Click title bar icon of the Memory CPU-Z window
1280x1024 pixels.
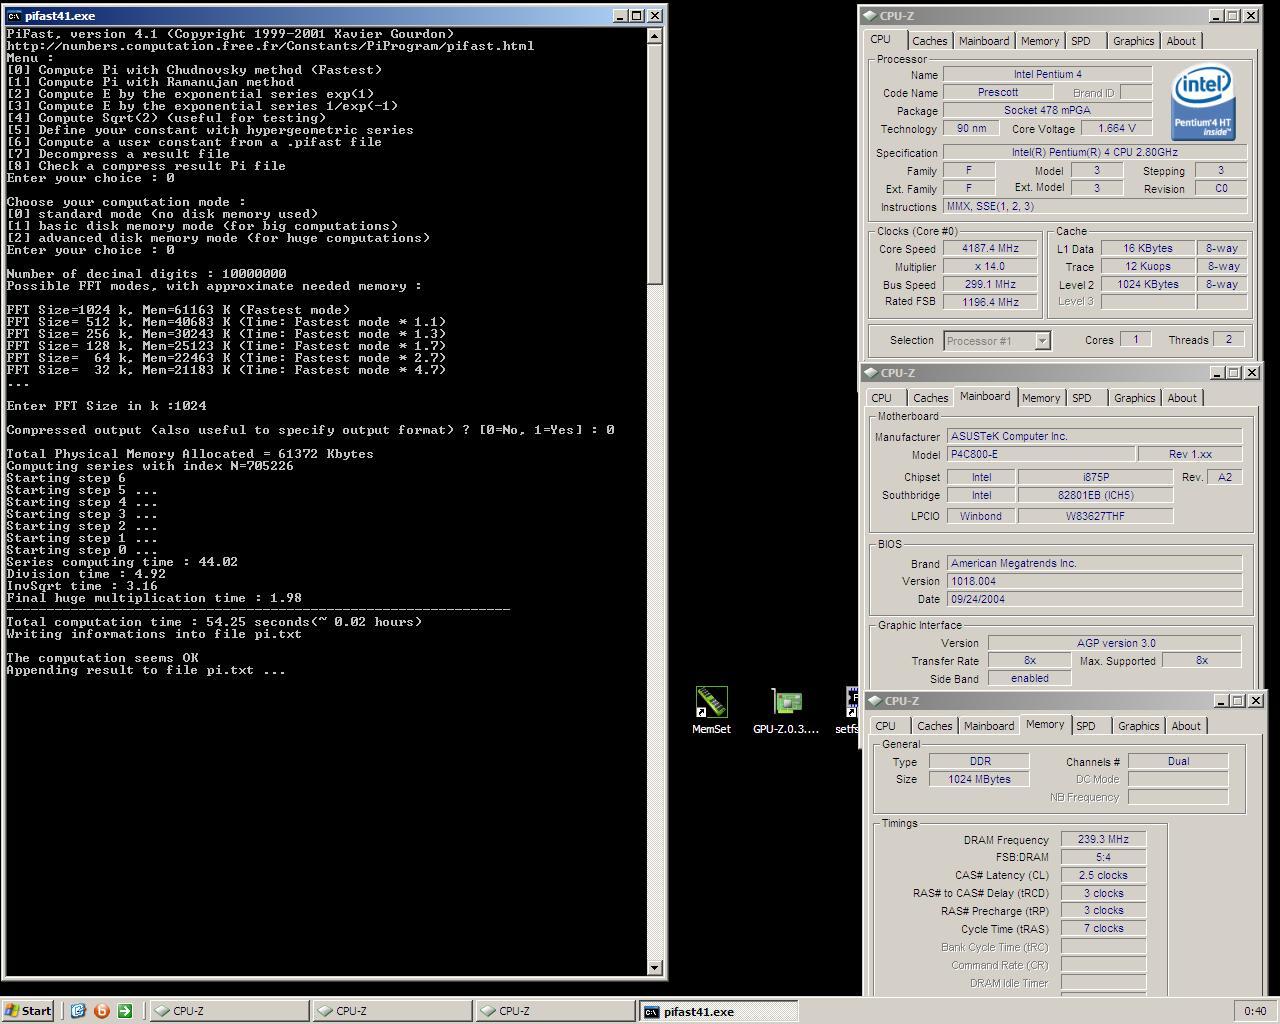pos(875,701)
